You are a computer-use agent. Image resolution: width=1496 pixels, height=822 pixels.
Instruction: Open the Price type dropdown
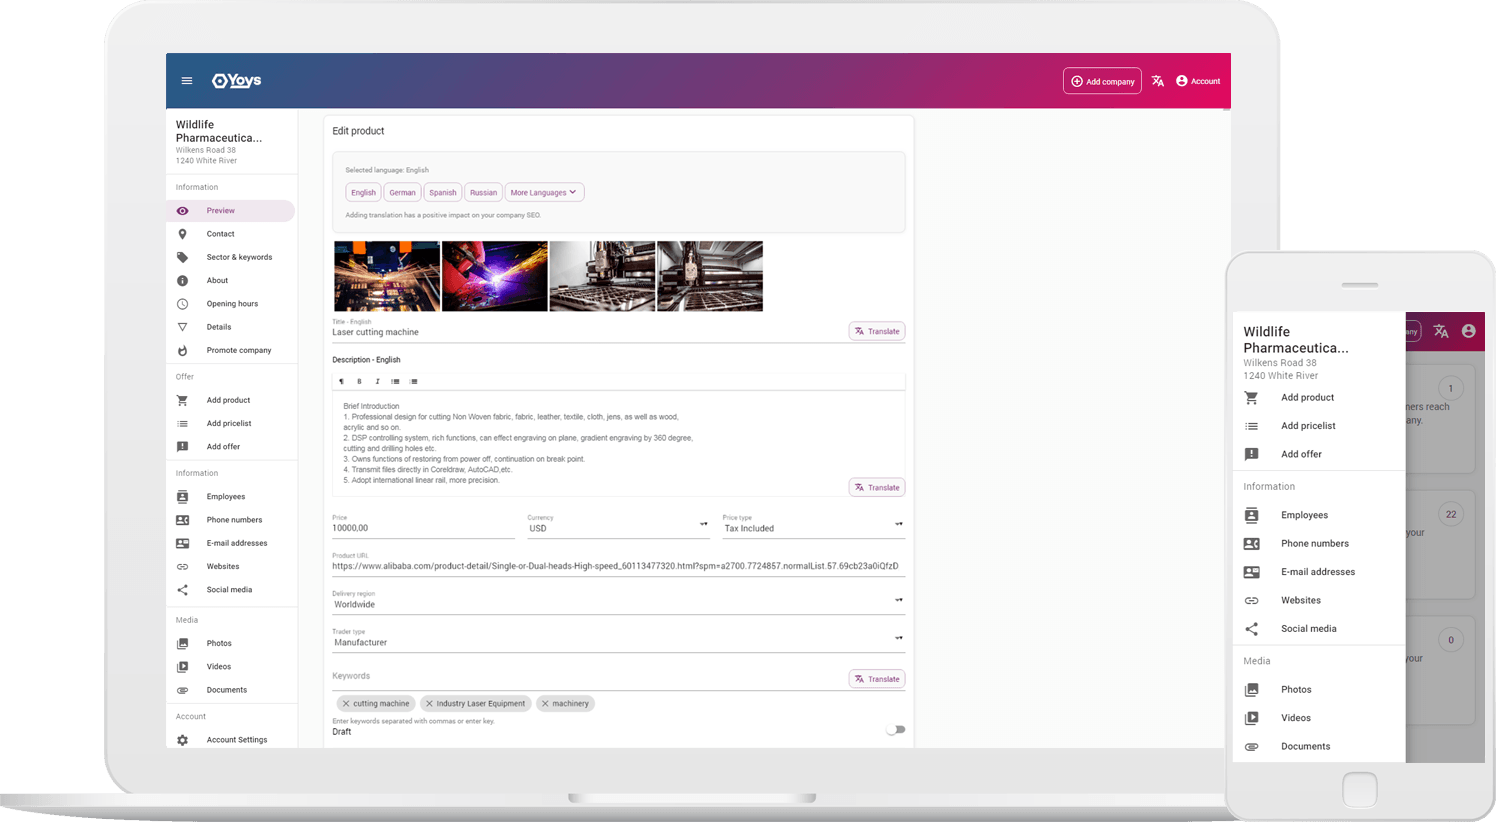pos(812,527)
